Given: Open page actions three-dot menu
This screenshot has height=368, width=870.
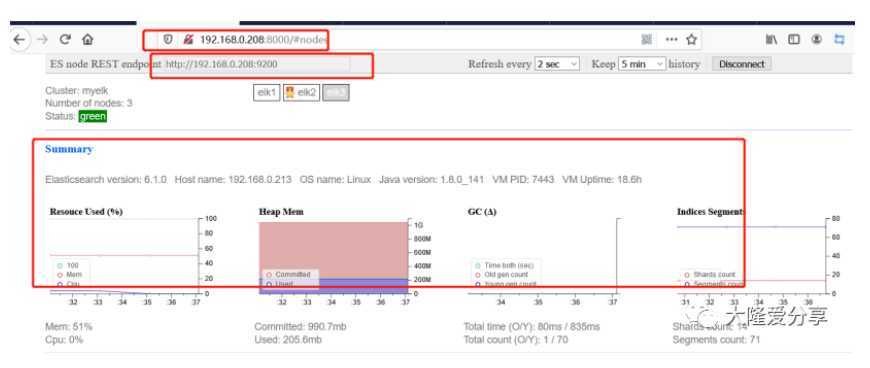Looking at the screenshot, I should (671, 39).
